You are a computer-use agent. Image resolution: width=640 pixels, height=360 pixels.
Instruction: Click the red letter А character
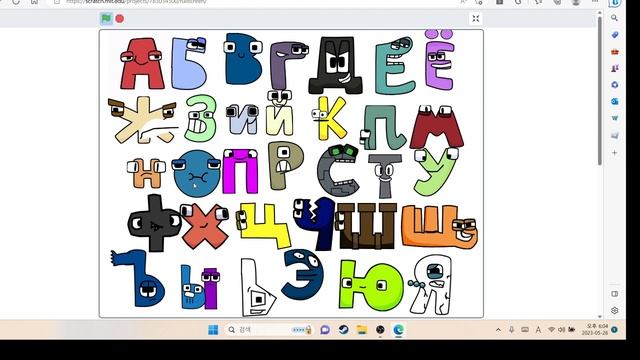tap(142, 64)
